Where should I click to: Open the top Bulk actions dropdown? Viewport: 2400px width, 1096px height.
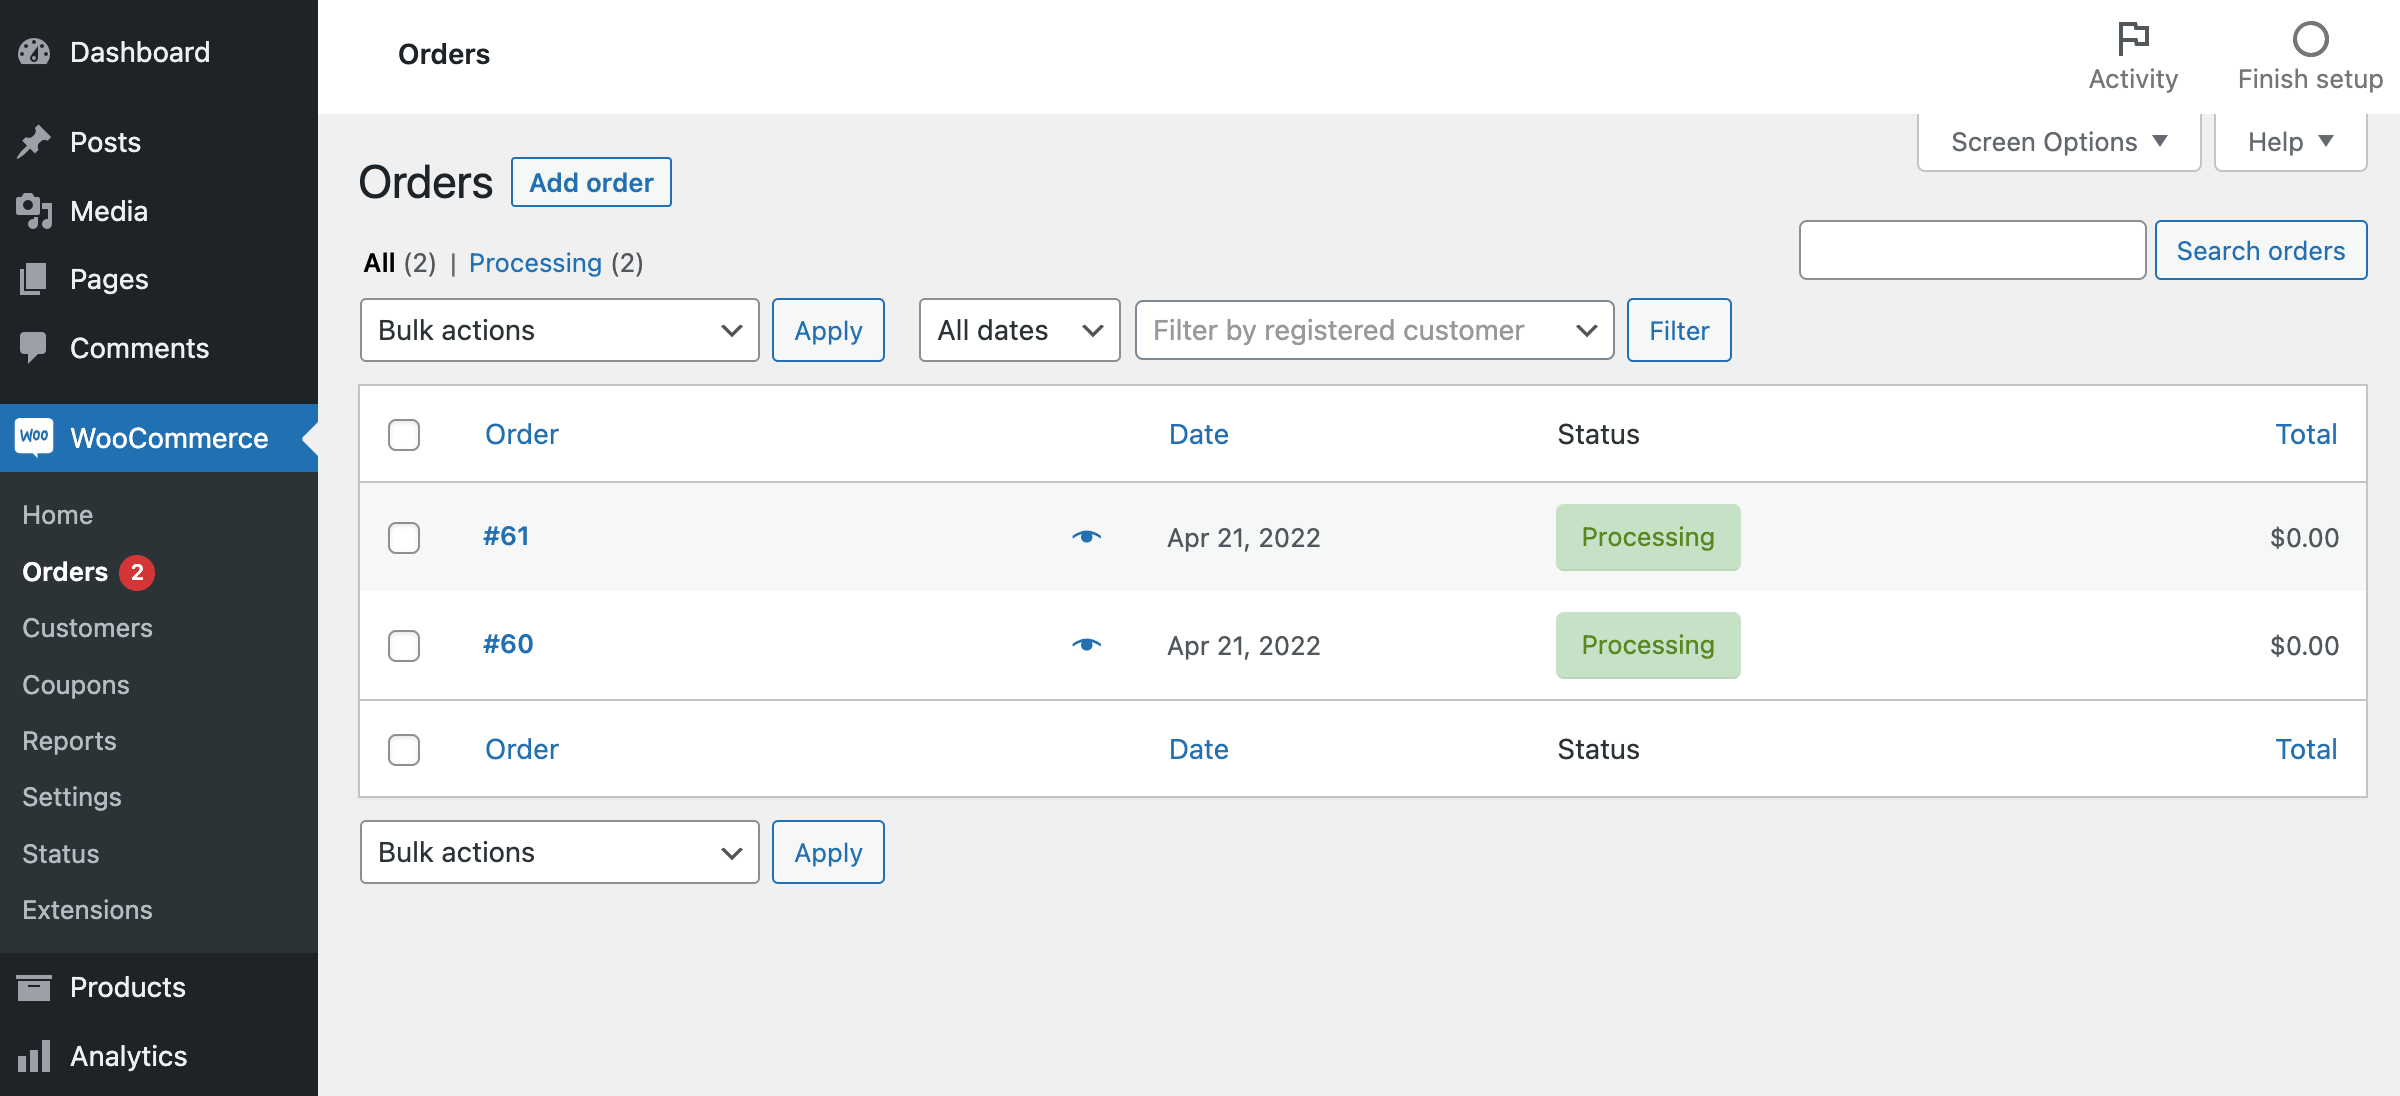point(559,330)
